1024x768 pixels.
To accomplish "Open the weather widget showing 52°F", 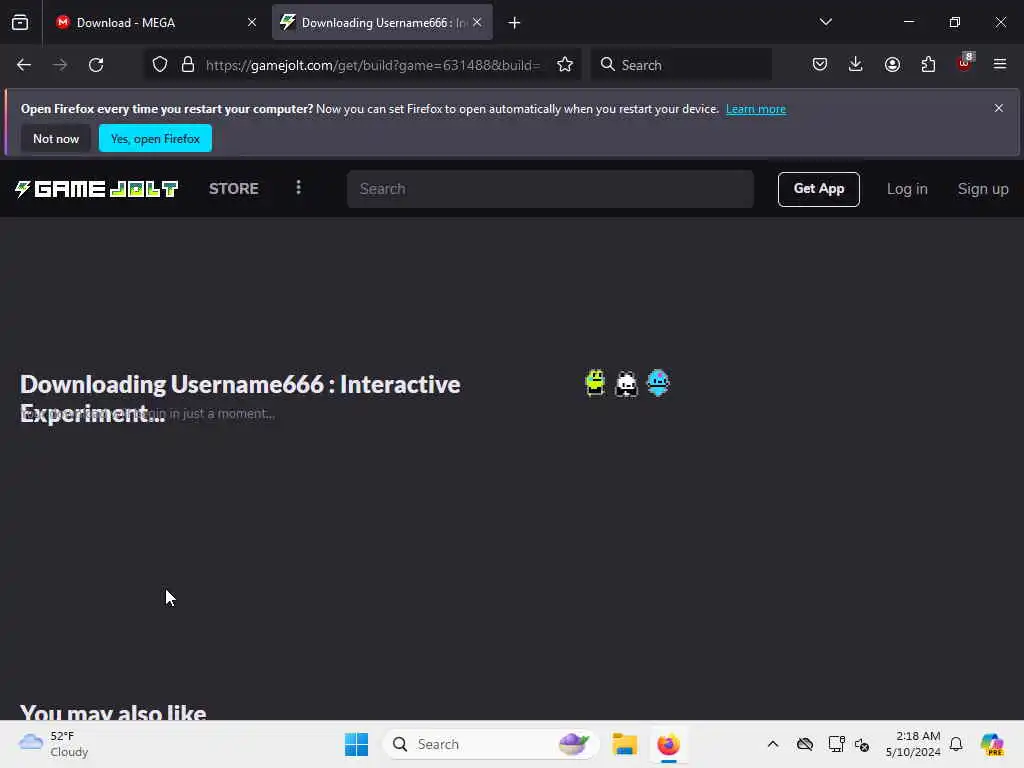I will (54, 744).
